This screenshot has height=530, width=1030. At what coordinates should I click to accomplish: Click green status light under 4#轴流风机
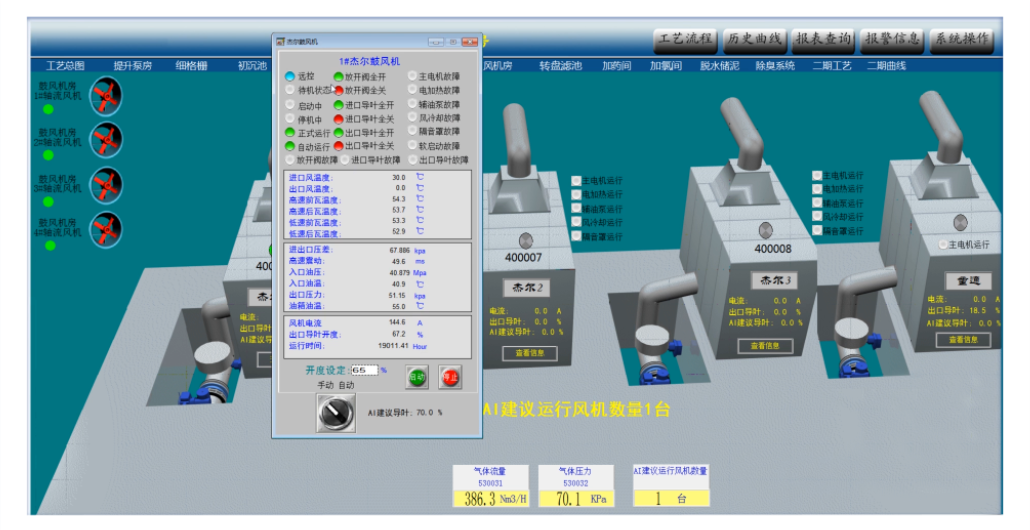pyautogui.click(x=49, y=245)
